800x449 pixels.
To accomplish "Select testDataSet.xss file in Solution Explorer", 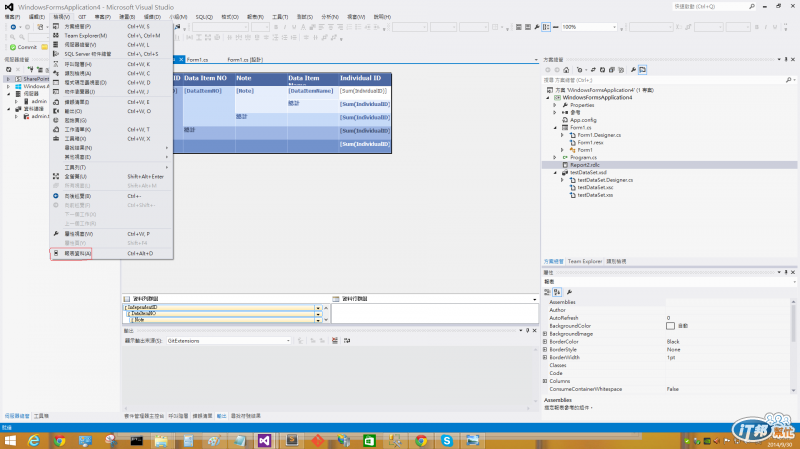I will (x=595, y=195).
